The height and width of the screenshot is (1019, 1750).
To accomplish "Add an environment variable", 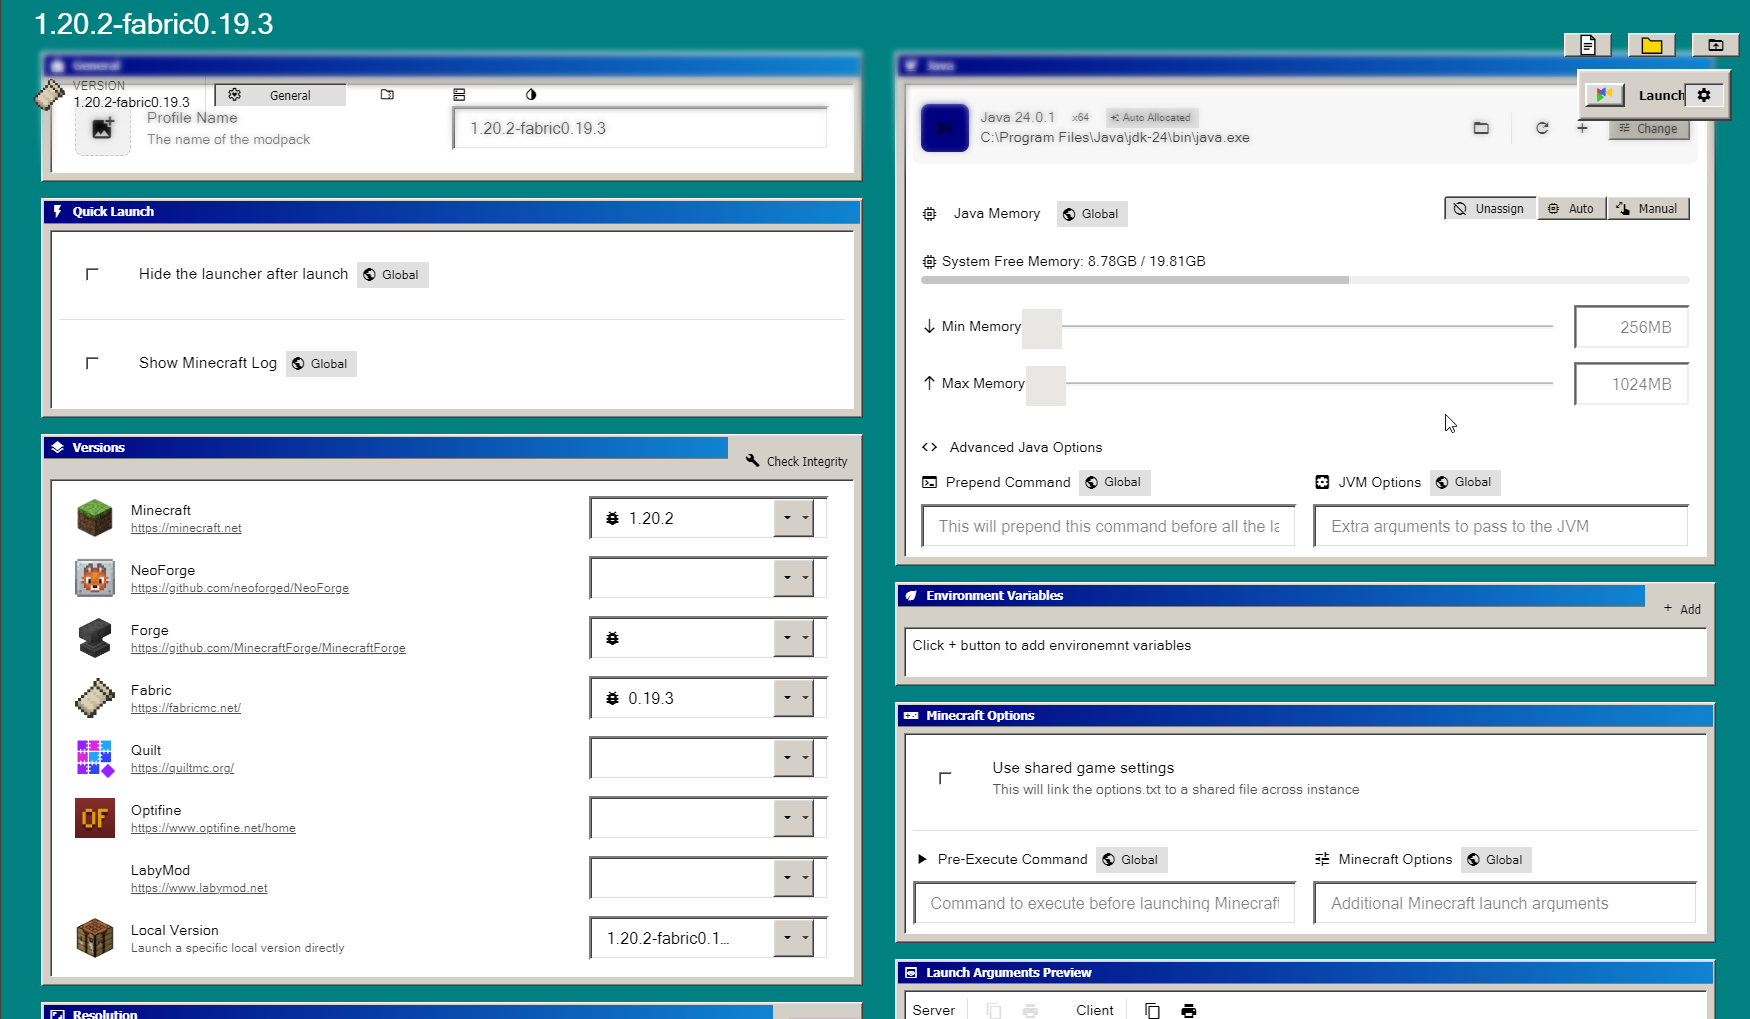I will point(1682,609).
